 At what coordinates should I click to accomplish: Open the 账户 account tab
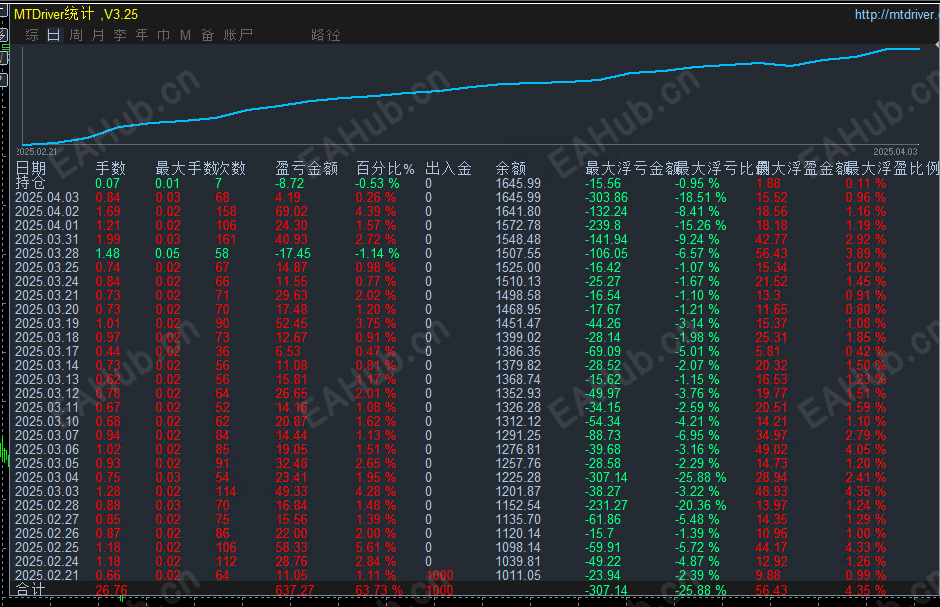pyautogui.click(x=238, y=35)
